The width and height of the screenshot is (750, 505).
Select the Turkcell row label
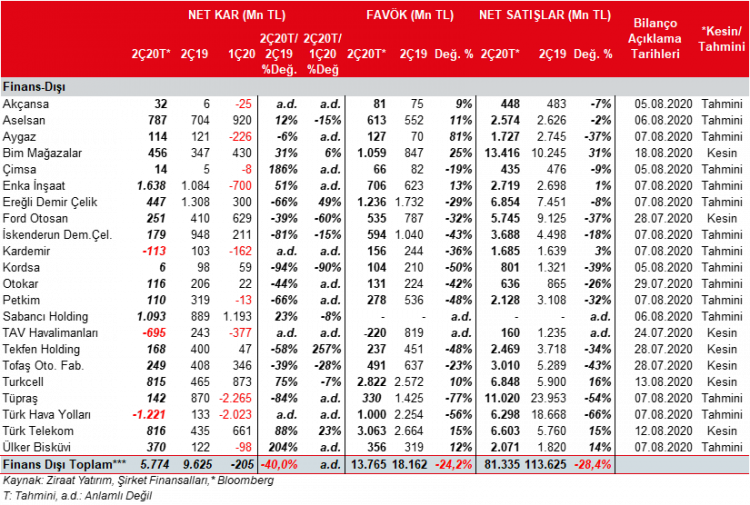click(x=23, y=382)
